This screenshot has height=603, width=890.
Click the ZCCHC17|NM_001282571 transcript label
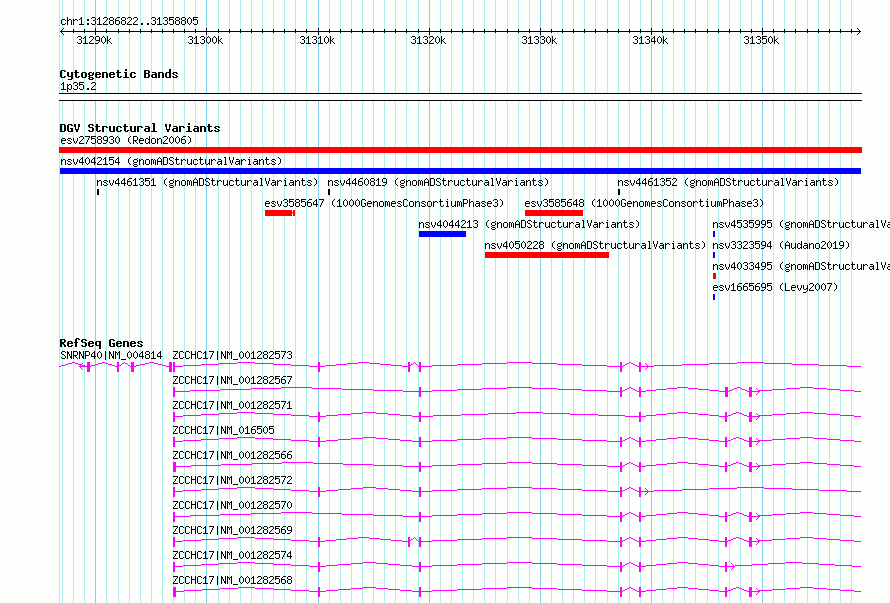[x=233, y=405]
